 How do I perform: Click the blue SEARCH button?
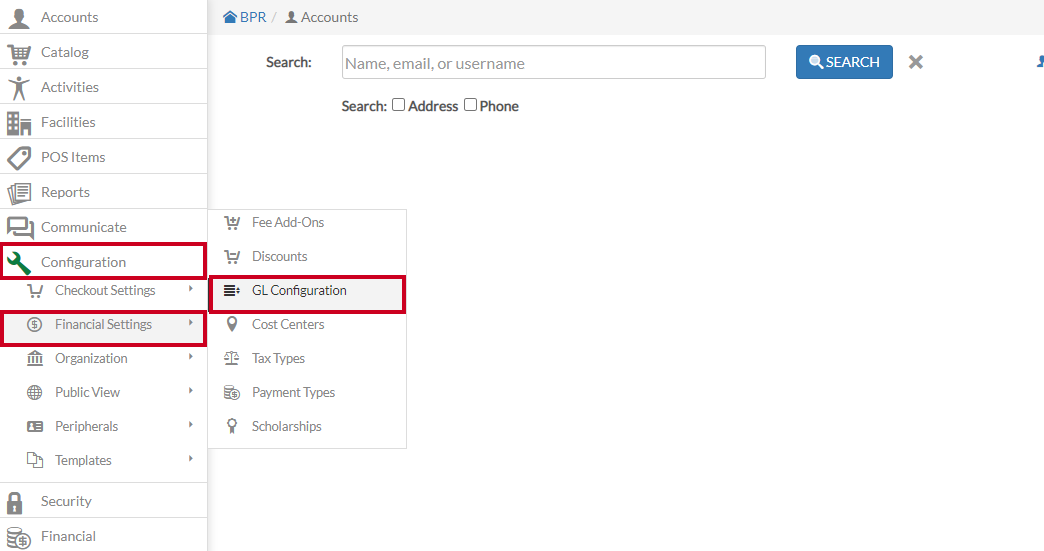(844, 62)
